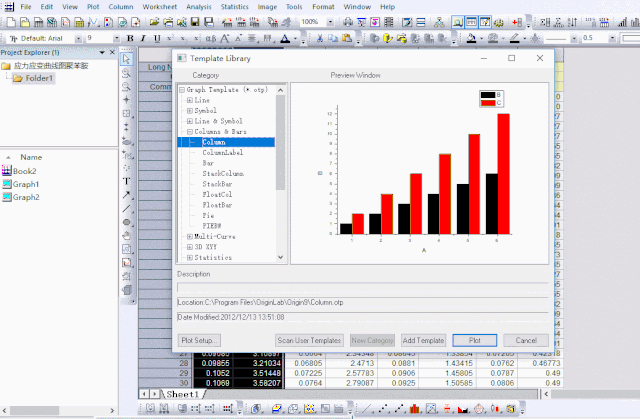
Task: Open the font name dropdown
Action: coord(78,38)
